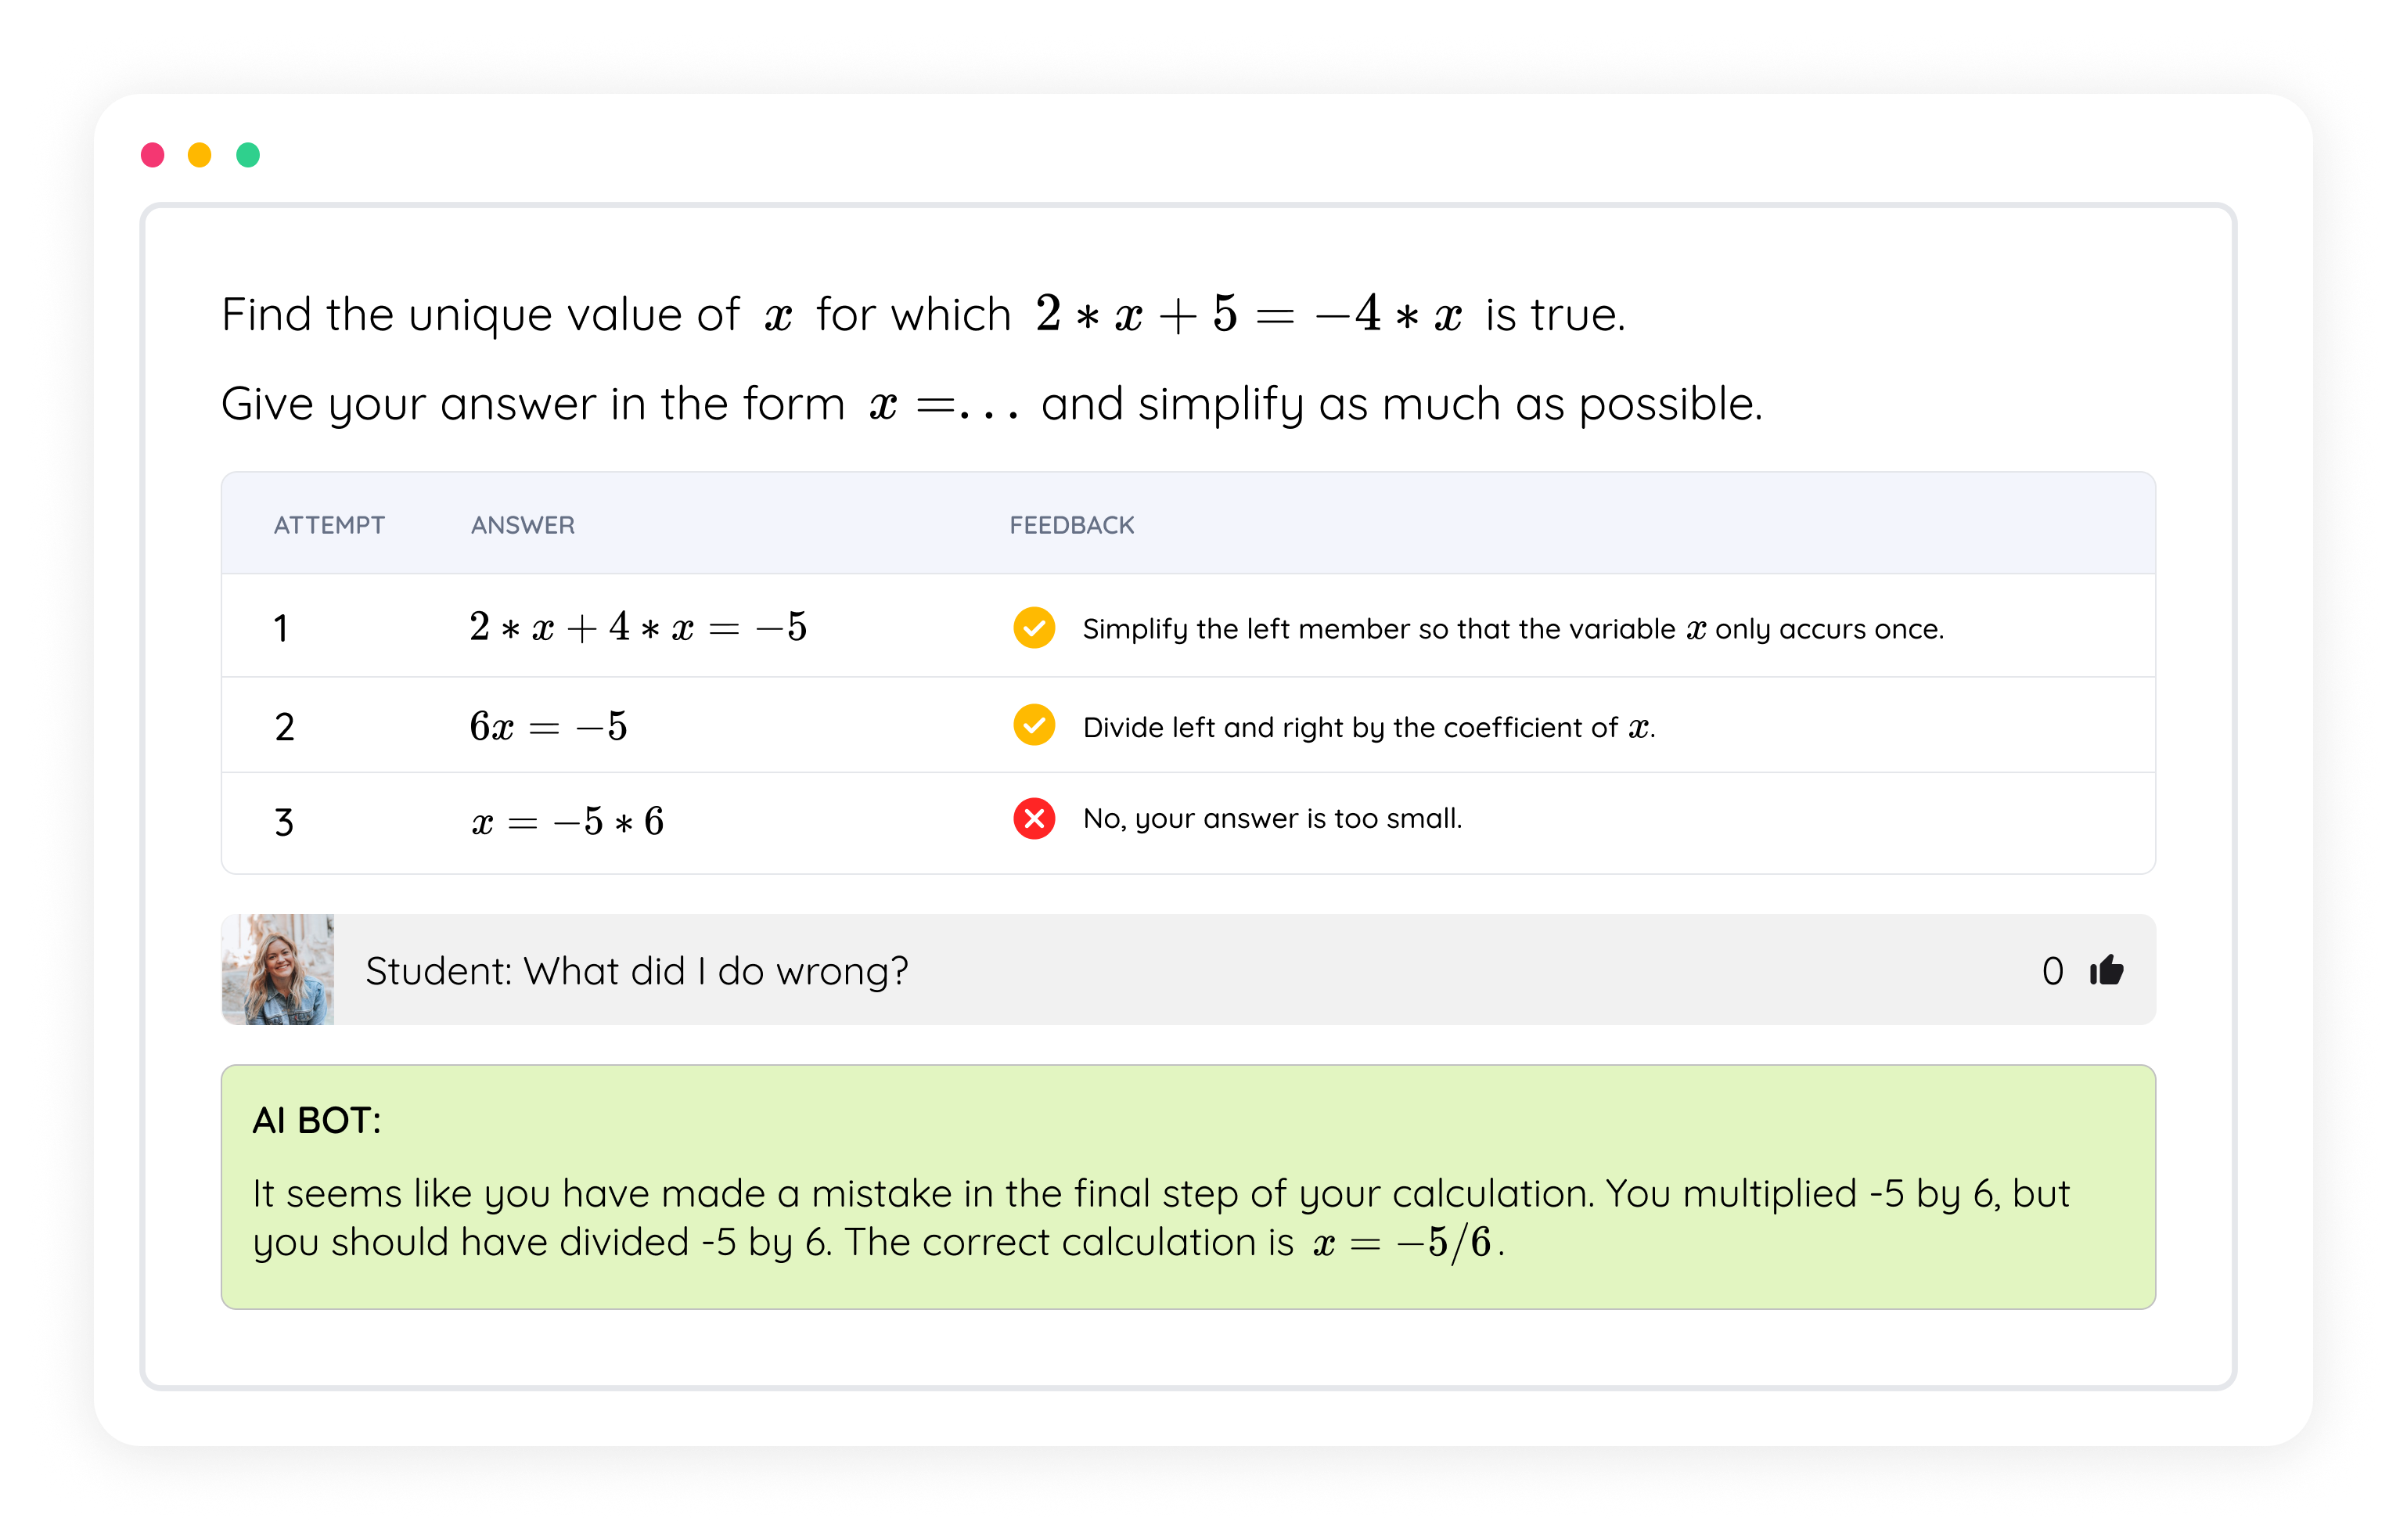Click the green checkmark icon on attempt 1
The image size is (2407, 1540).
coord(1035,628)
